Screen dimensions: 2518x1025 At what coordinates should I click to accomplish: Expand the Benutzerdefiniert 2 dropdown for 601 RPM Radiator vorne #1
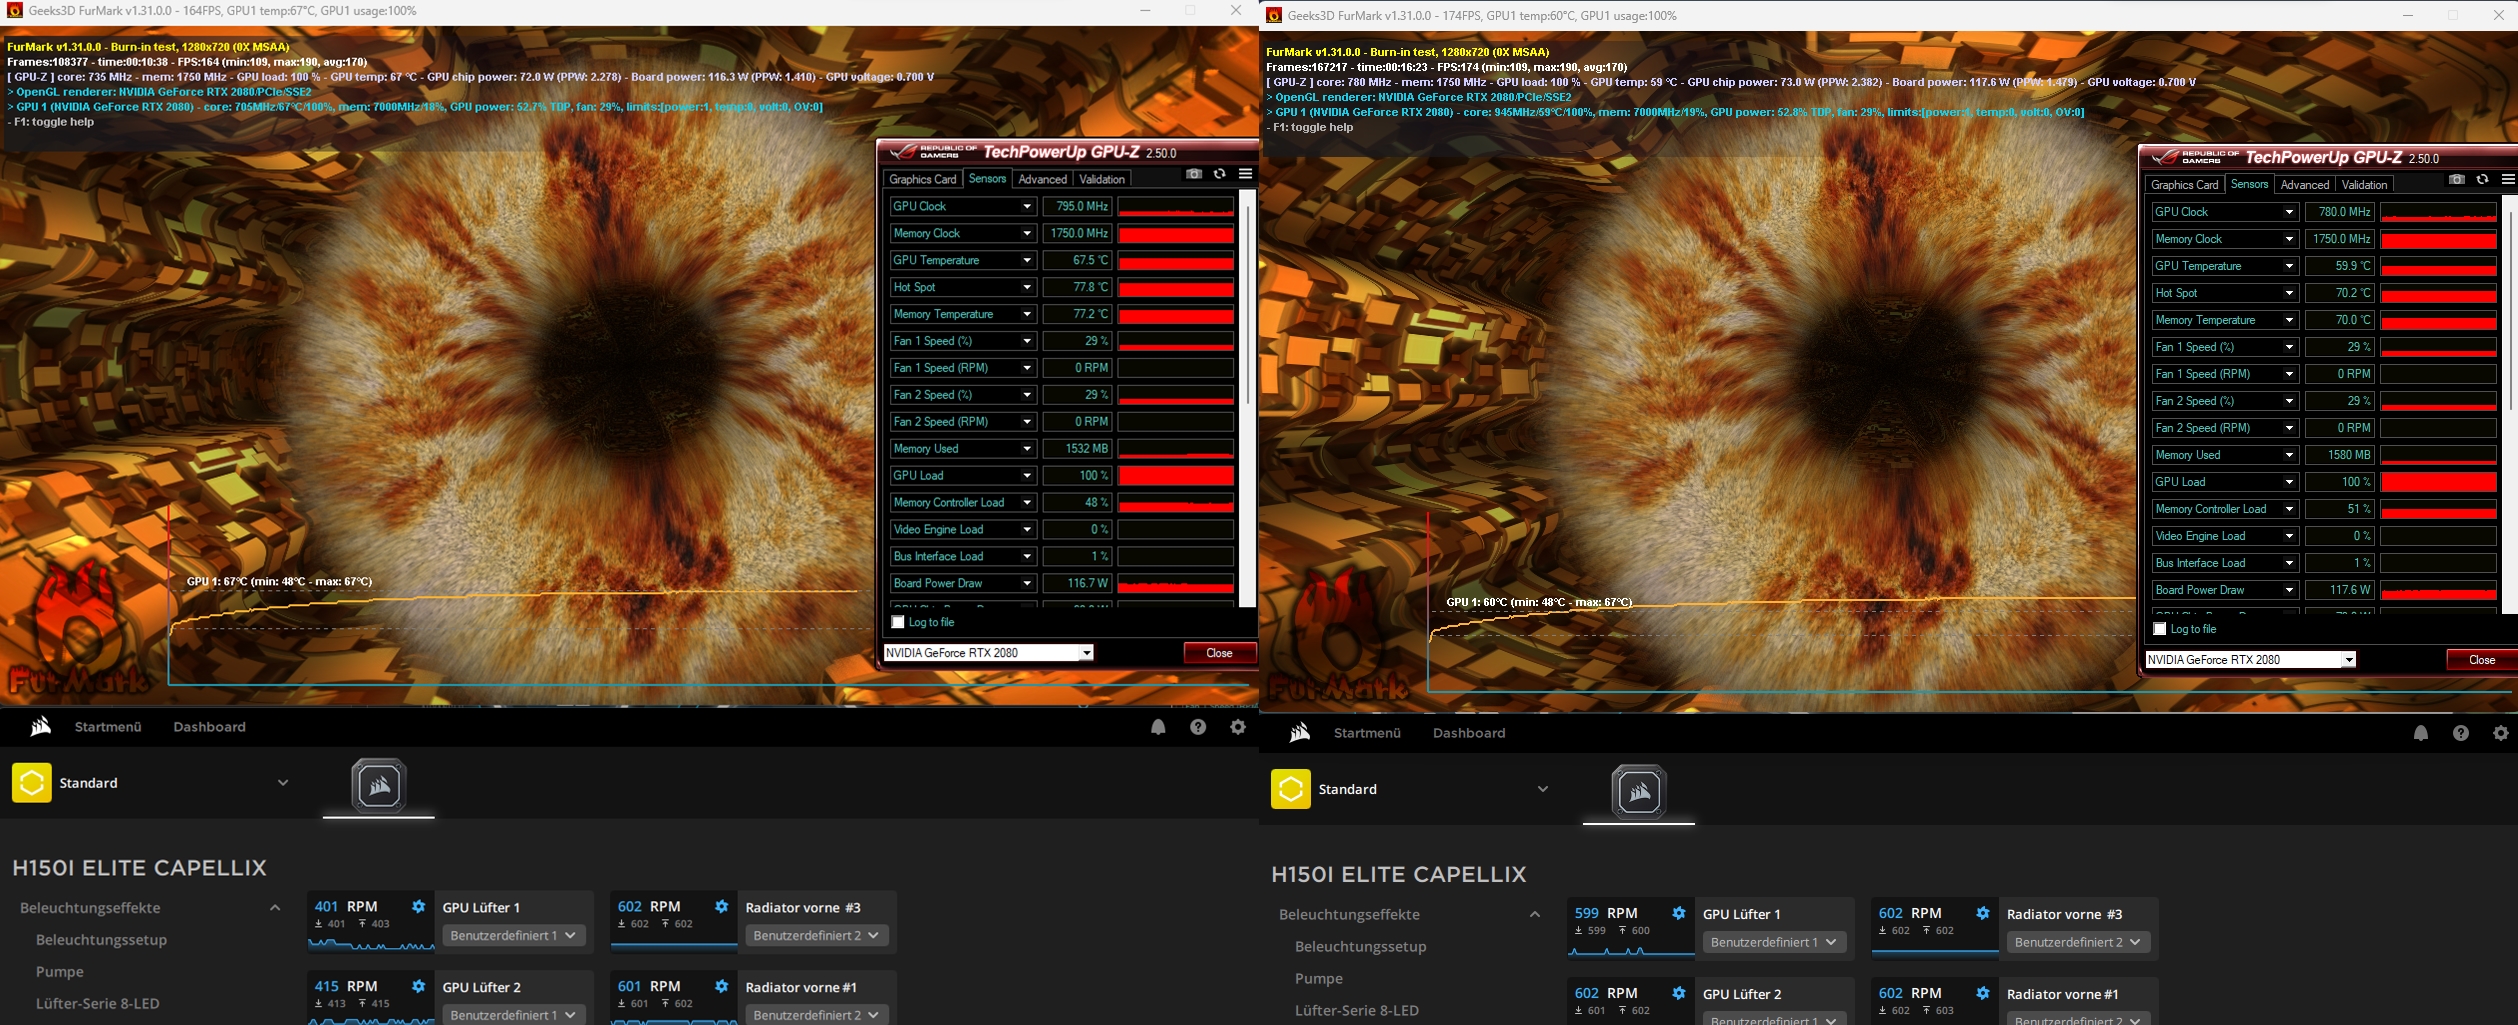[816, 1015]
